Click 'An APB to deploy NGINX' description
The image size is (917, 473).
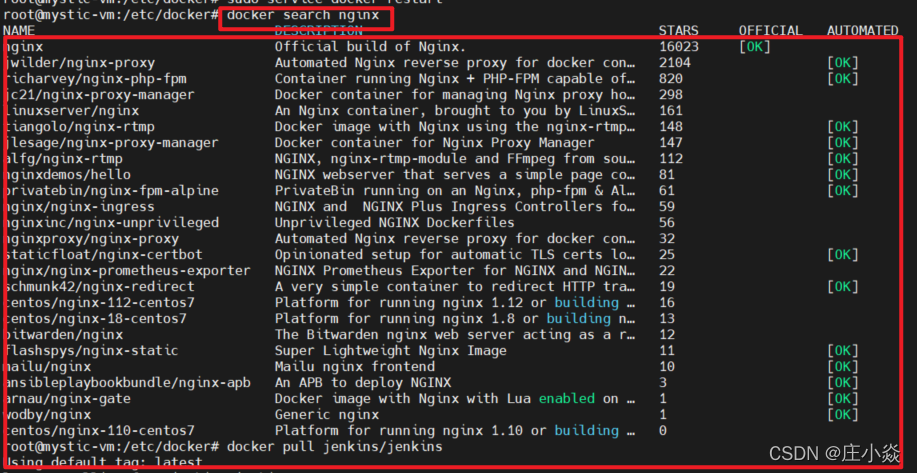click(363, 382)
